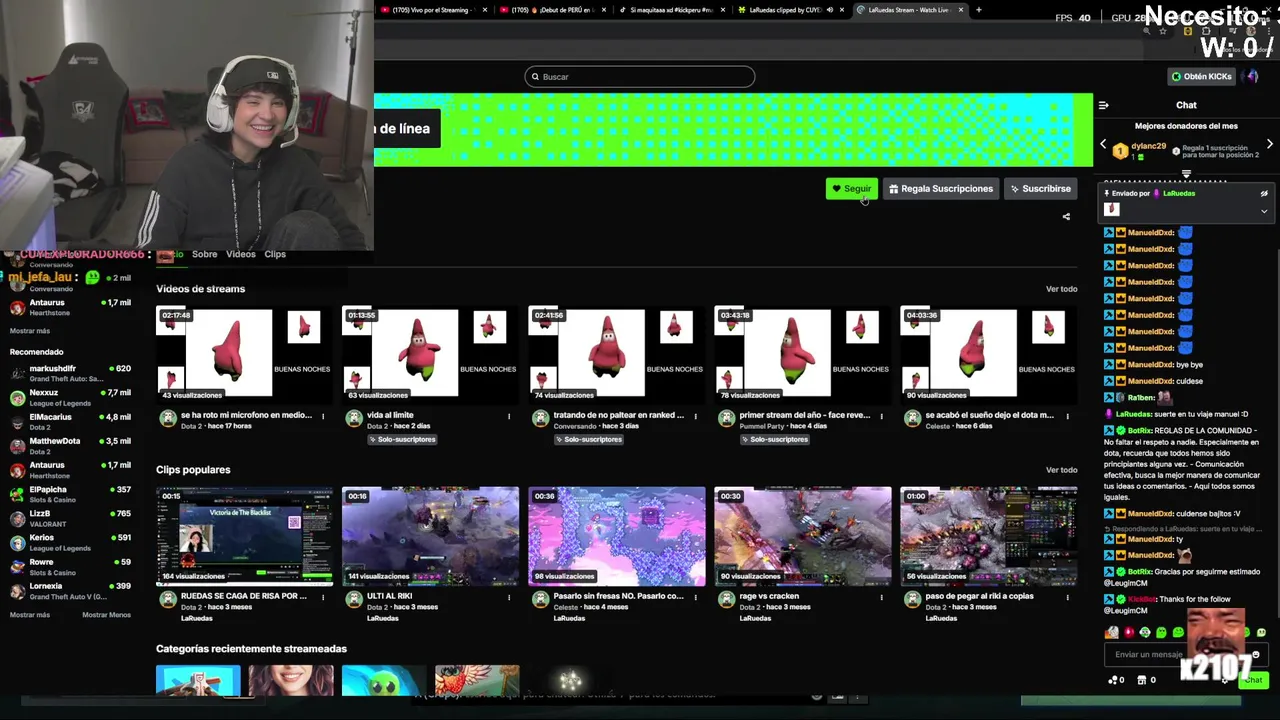Open video 'tratando de no paltear en ranked'
Viewport: 1280px width, 720px height.
point(616,354)
